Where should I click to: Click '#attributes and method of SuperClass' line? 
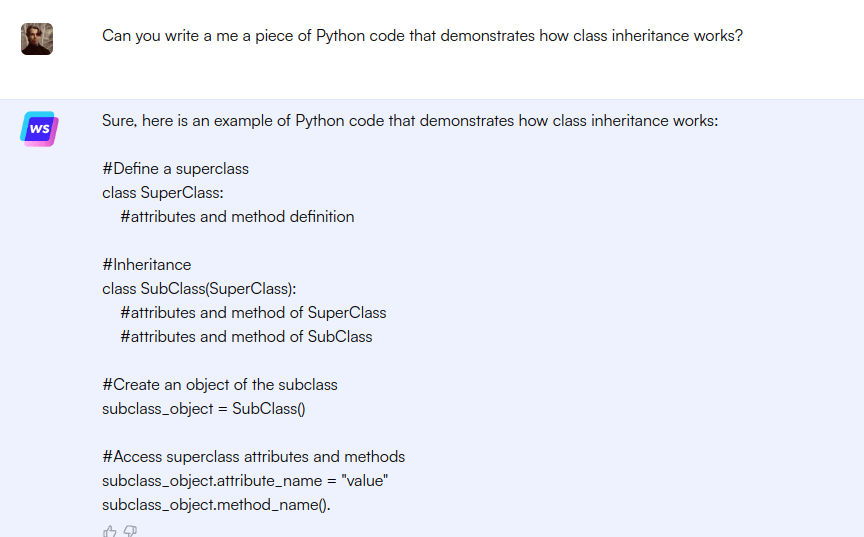[x=253, y=313]
